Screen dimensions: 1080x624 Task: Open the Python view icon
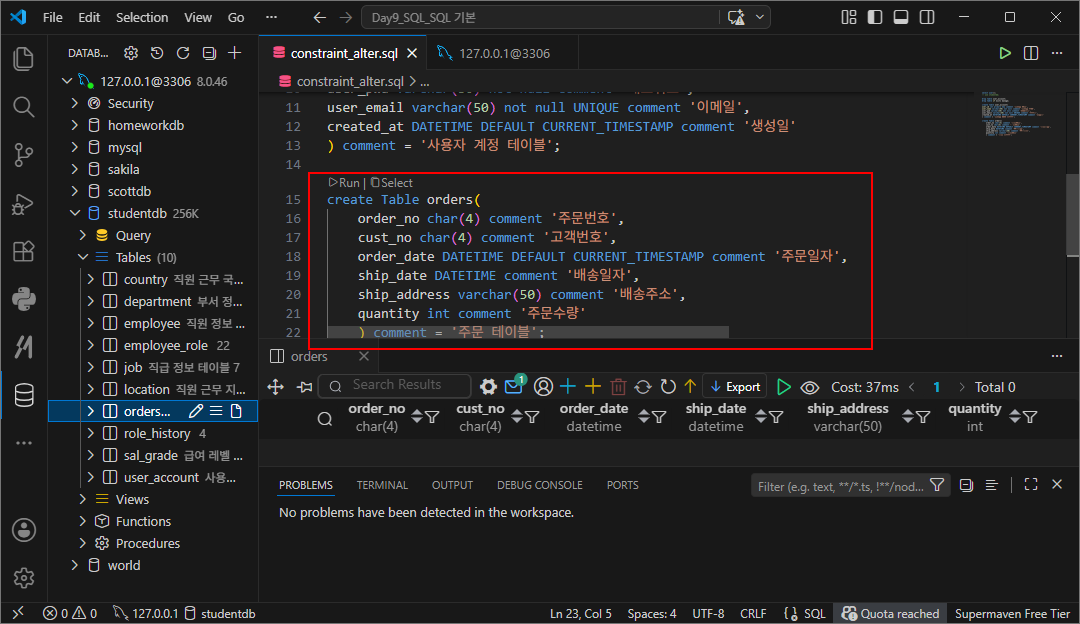coord(23,300)
